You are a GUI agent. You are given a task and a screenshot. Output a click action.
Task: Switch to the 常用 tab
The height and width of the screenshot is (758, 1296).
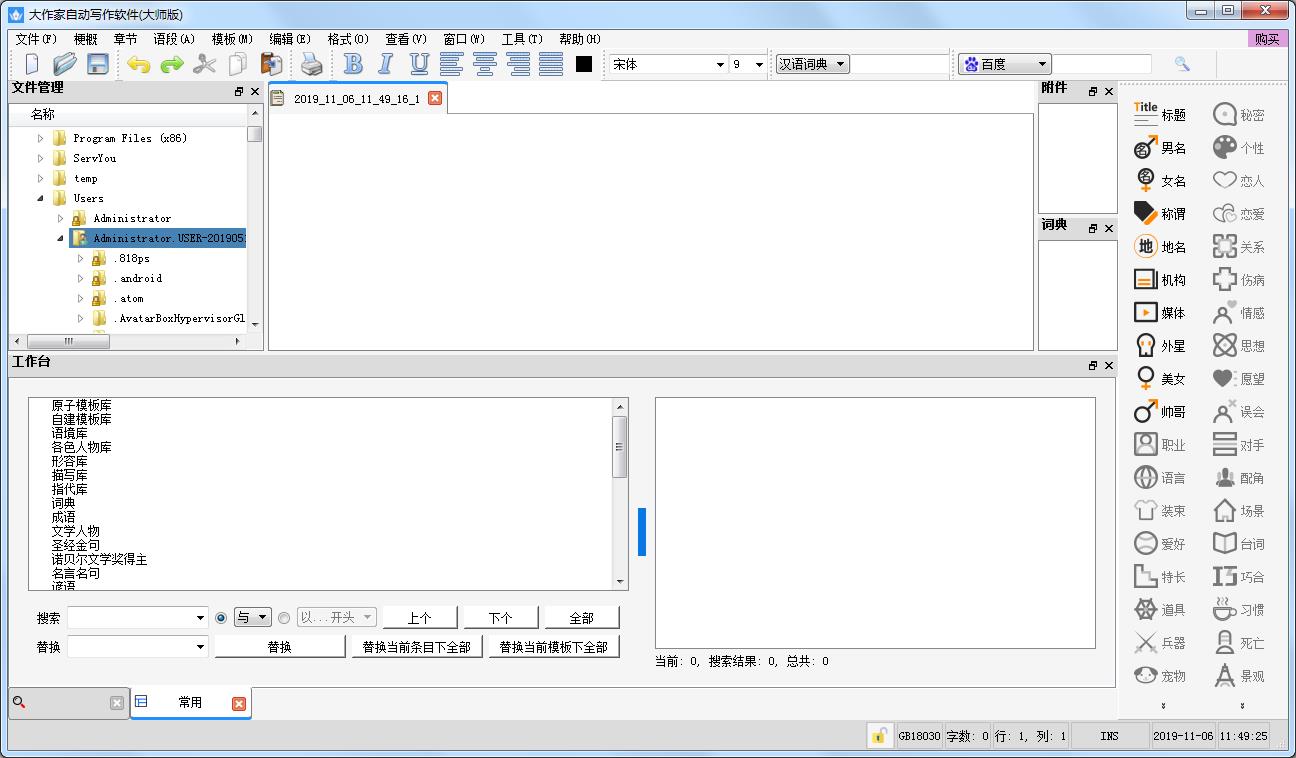(x=190, y=703)
